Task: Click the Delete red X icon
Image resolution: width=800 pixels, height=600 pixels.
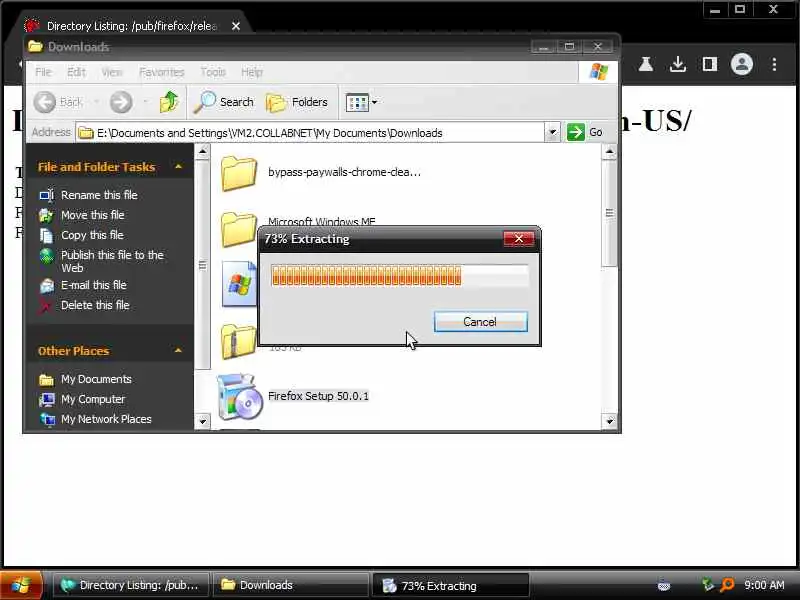Action: tap(46, 306)
